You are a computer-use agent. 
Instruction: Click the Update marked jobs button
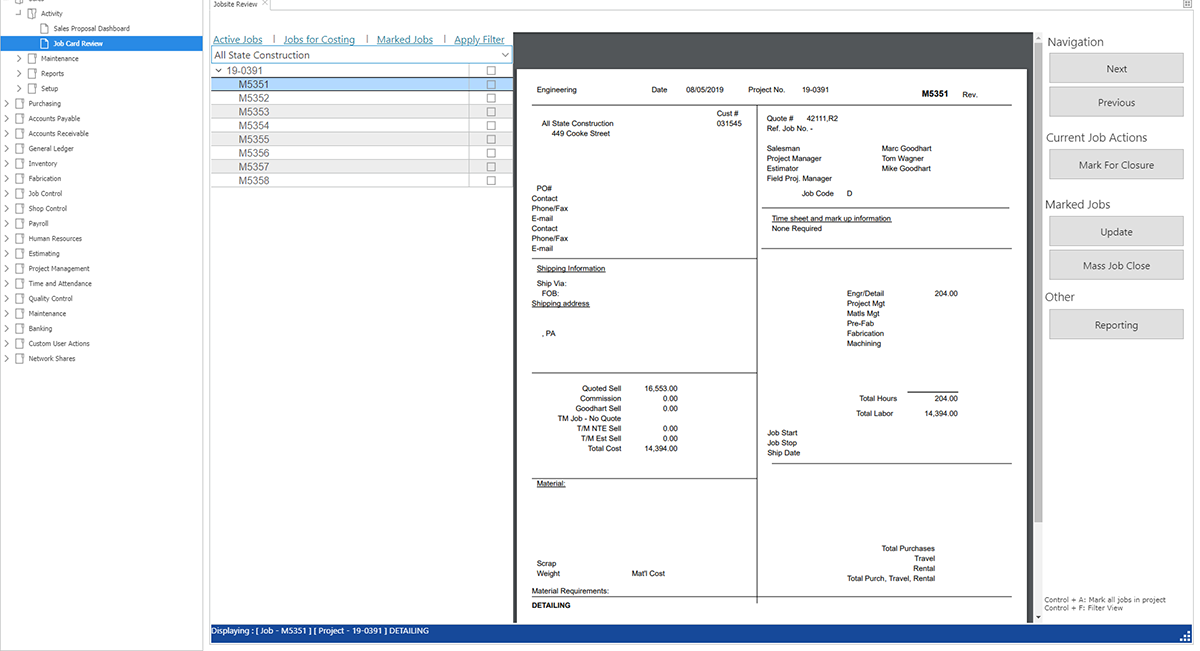(1116, 232)
